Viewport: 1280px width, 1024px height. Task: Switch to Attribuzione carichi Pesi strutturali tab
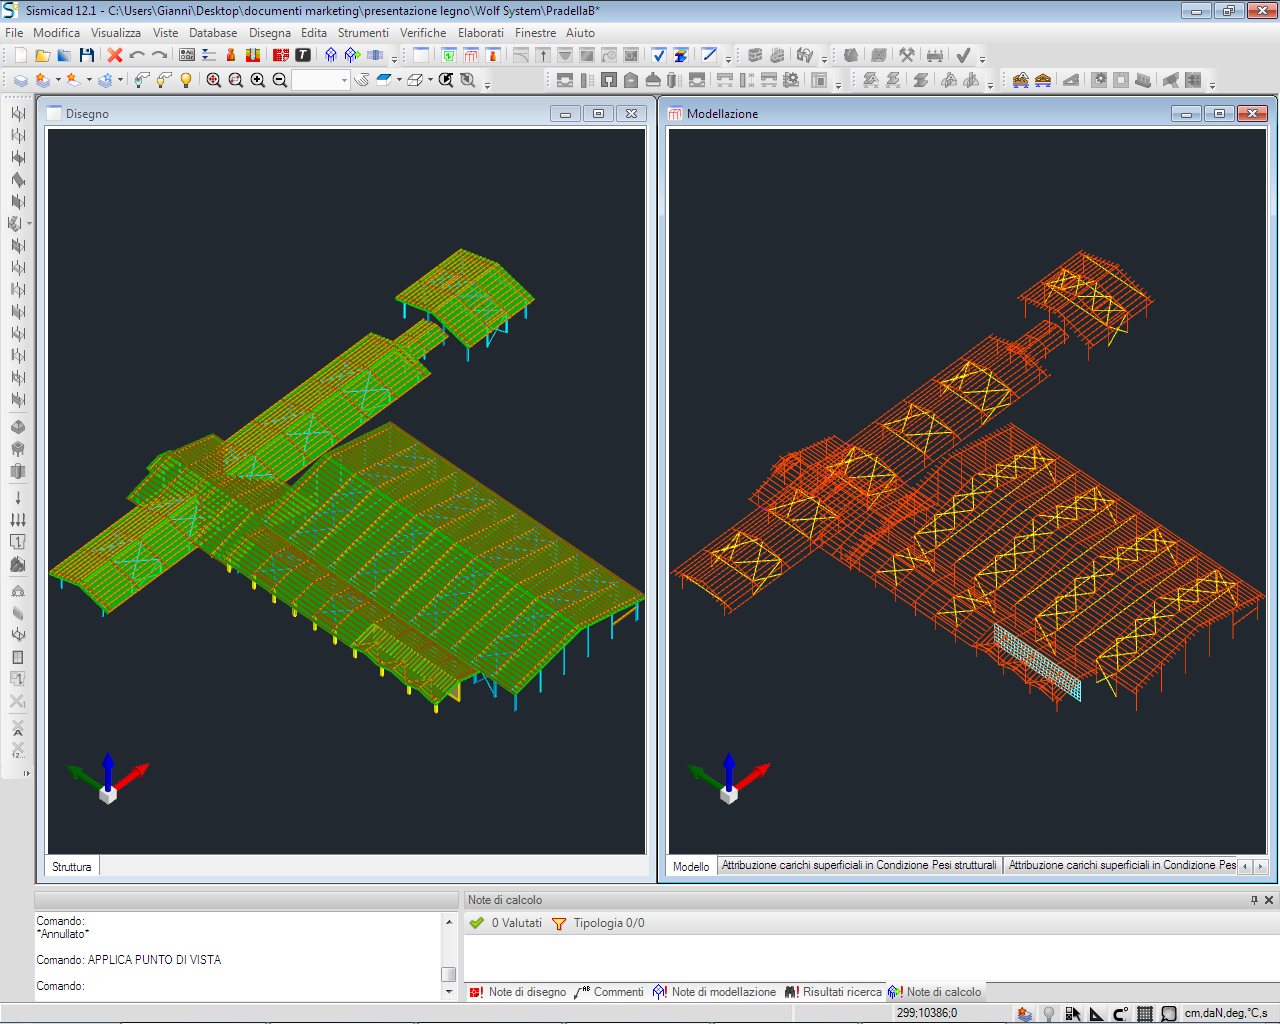point(859,865)
